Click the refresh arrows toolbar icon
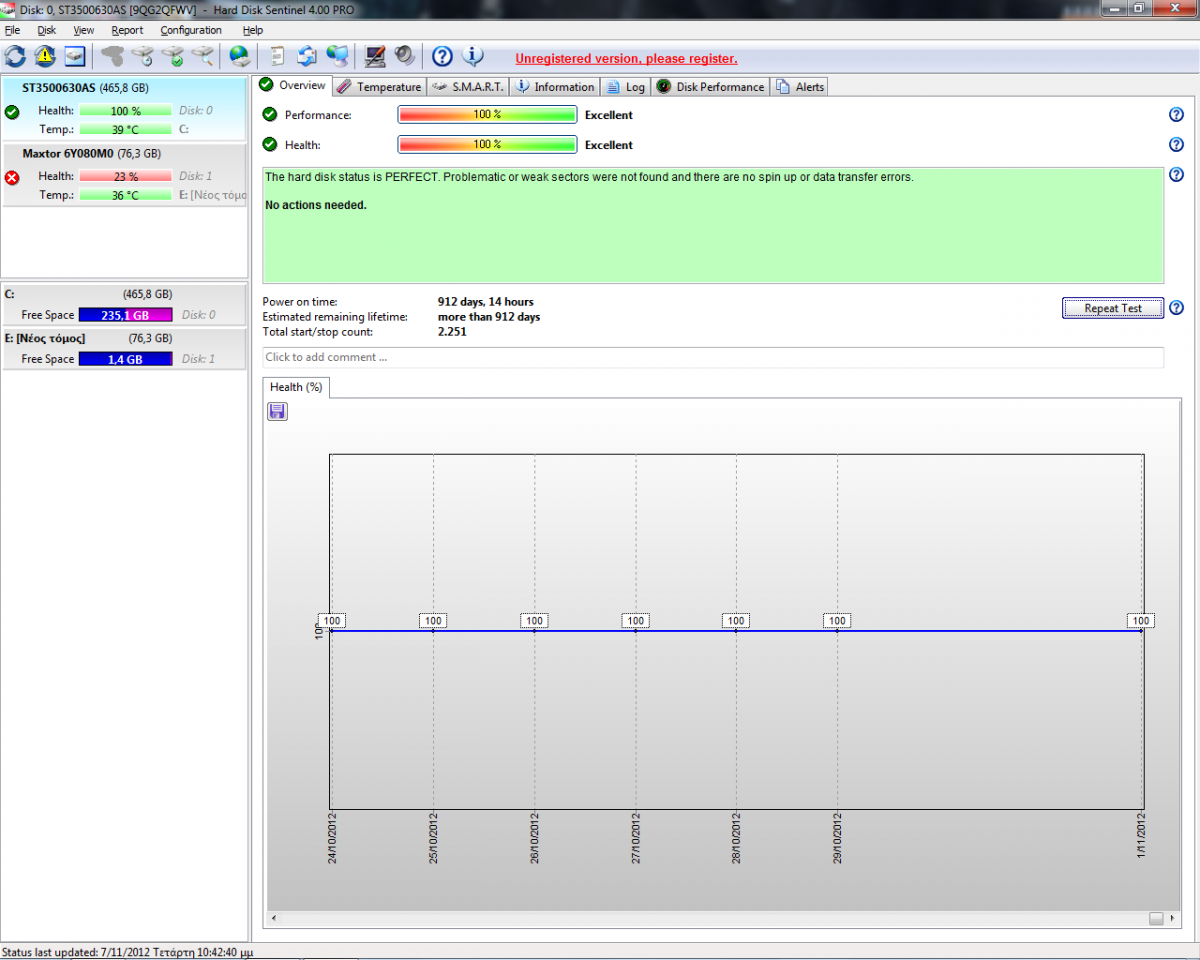This screenshot has width=1200, height=960. click(15, 56)
